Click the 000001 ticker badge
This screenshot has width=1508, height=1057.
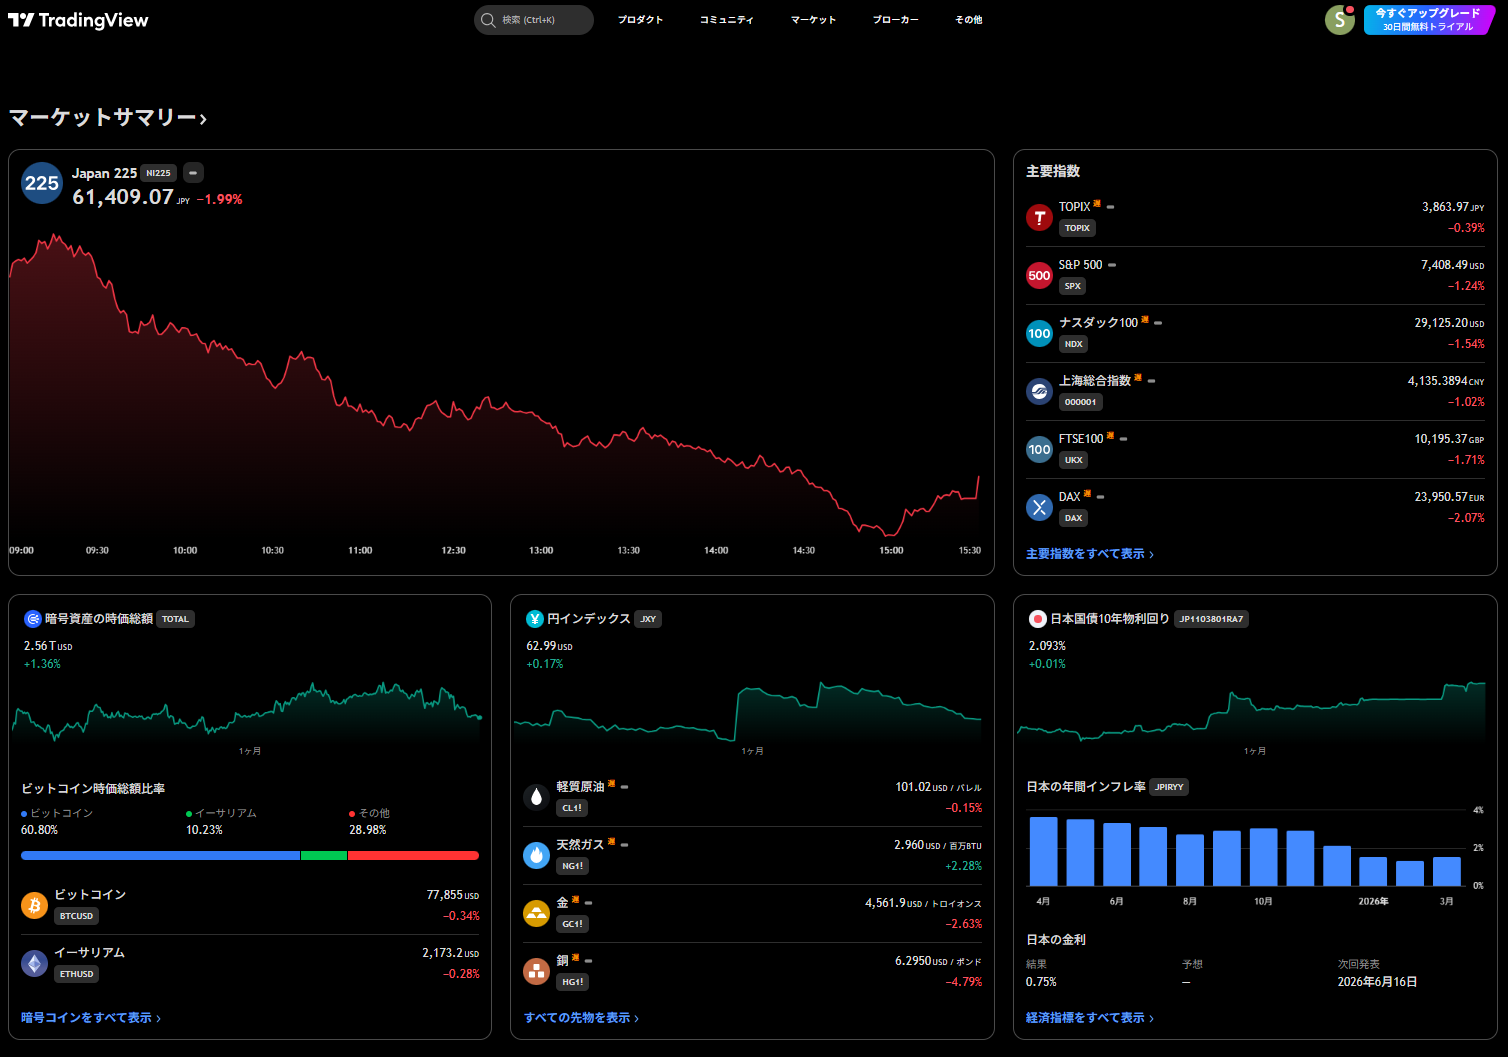(1081, 402)
